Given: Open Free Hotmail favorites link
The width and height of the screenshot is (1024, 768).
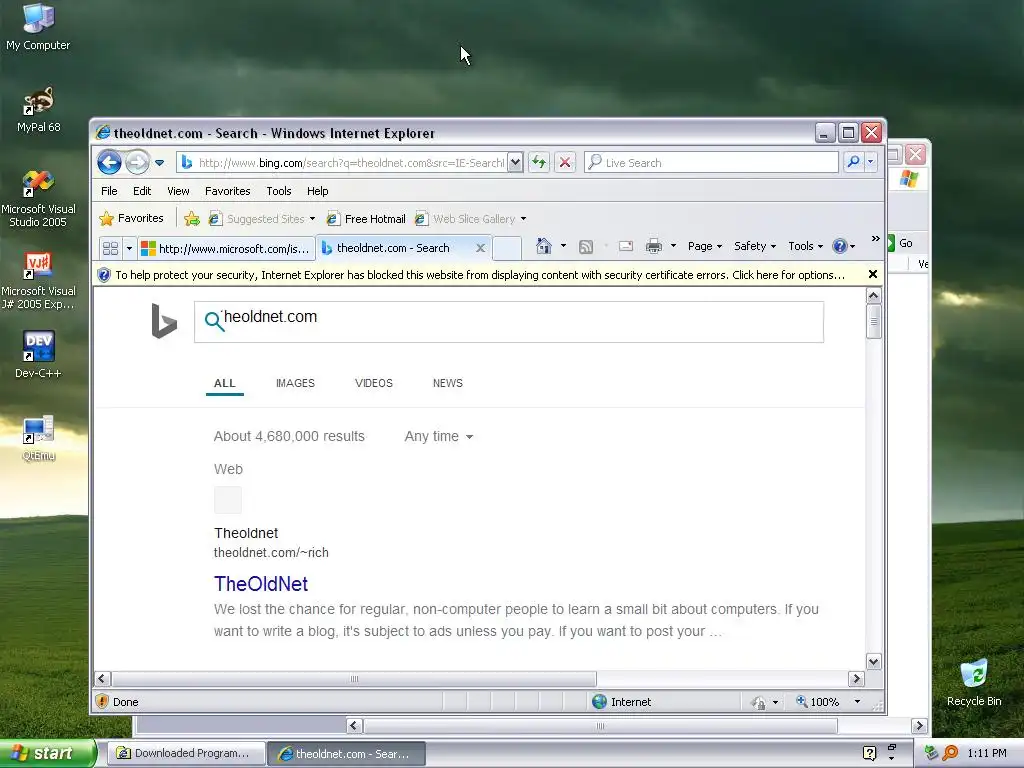Looking at the screenshot, I should 366,219.
